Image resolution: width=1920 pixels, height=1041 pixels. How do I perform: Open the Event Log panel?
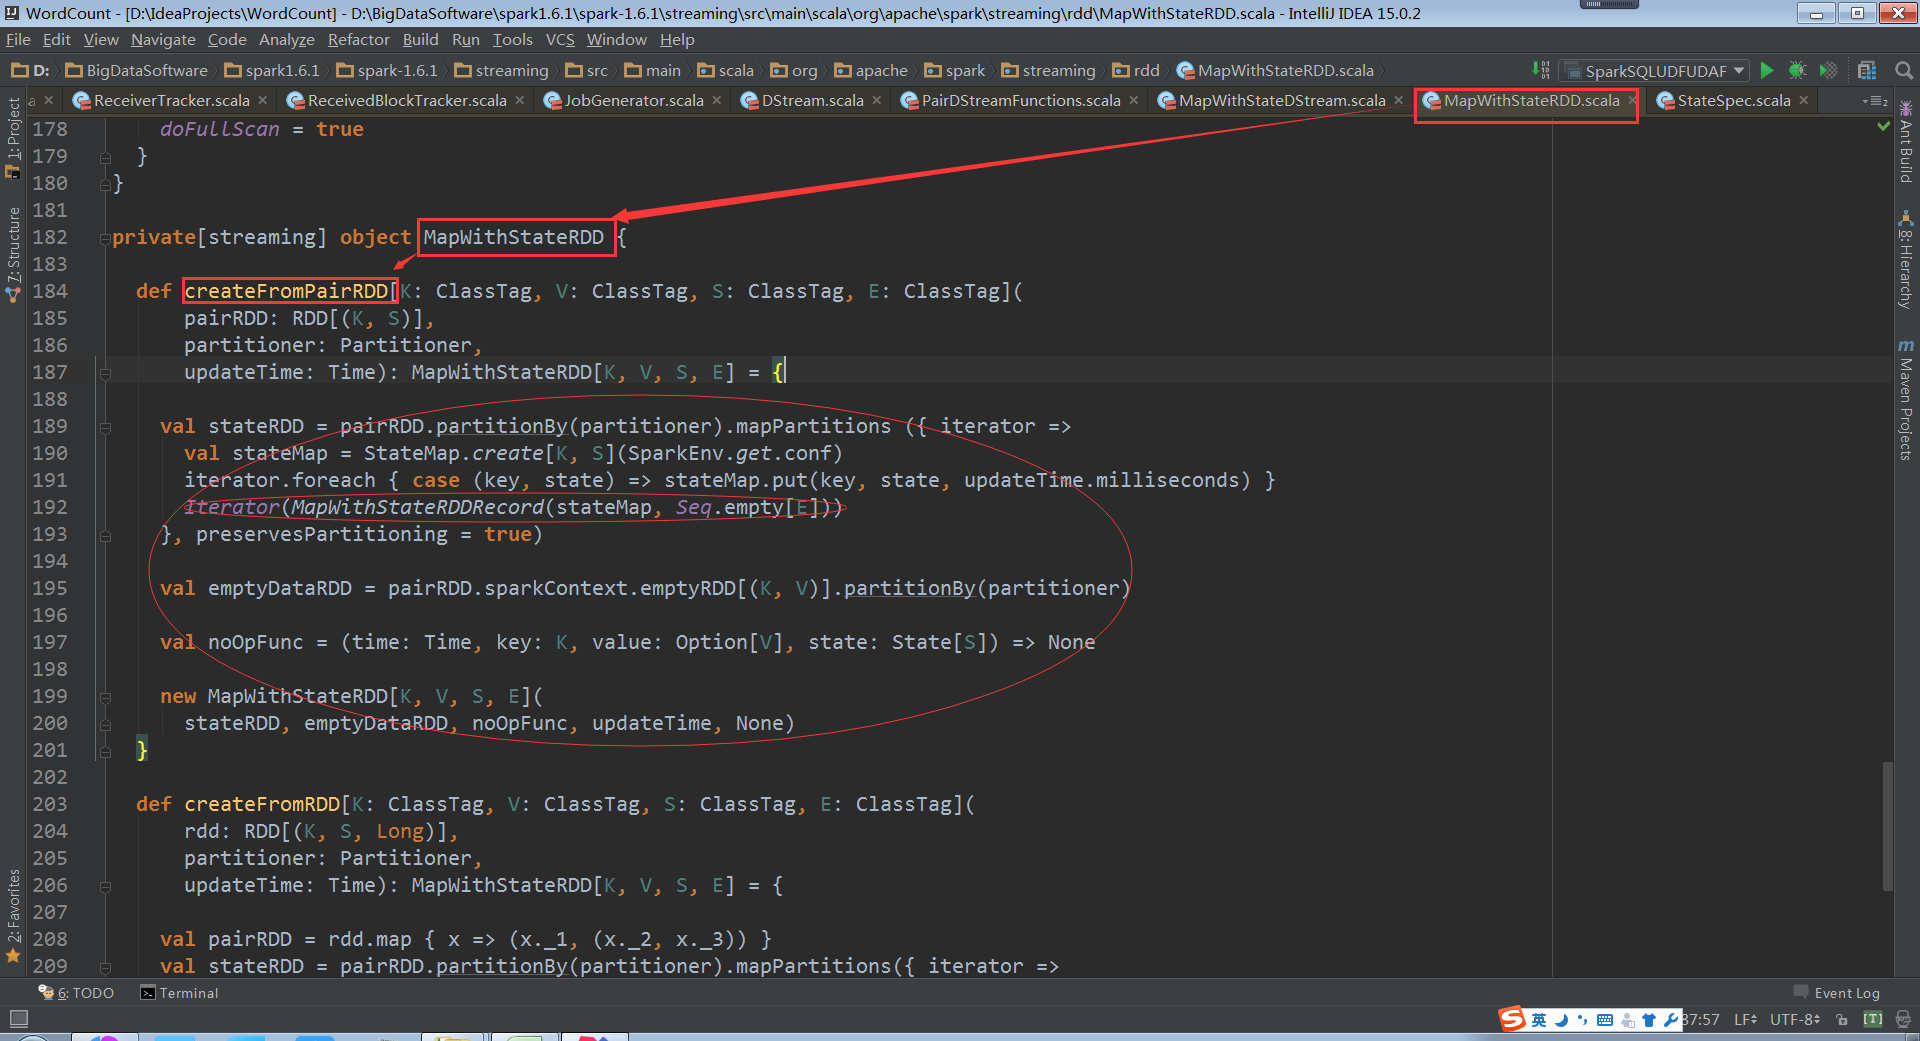[1836, 993]
